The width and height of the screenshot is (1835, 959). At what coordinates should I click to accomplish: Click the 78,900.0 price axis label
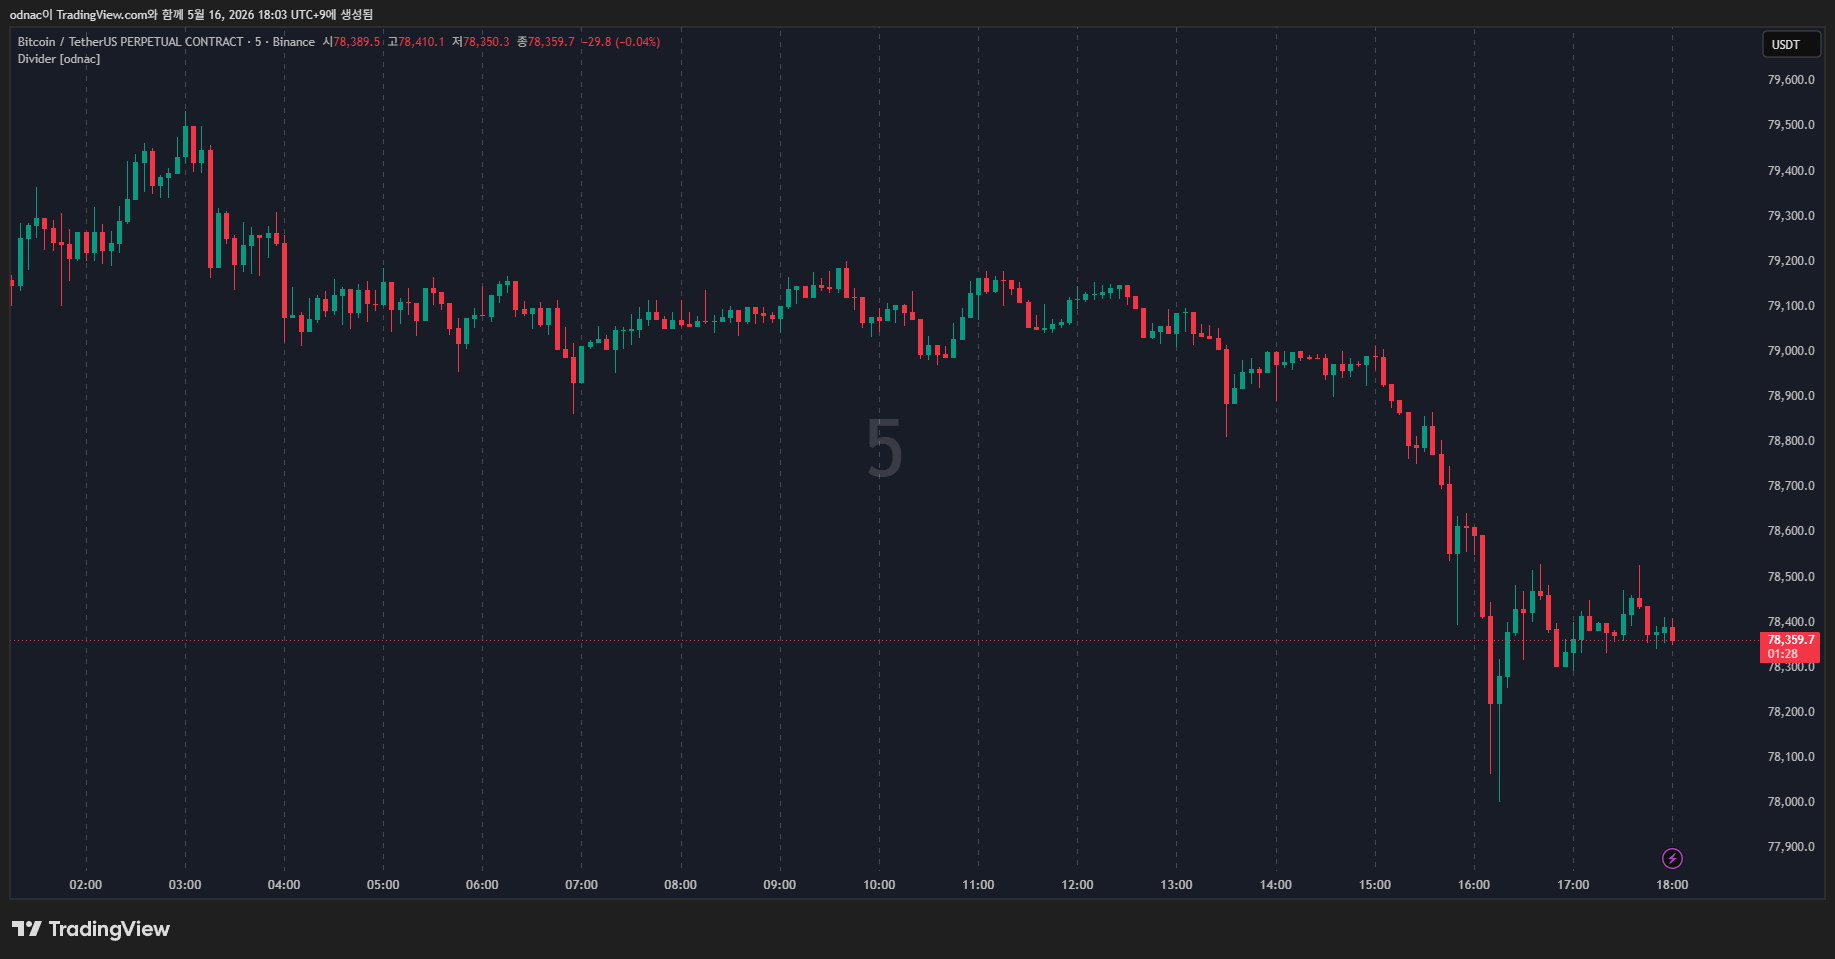pos(1791,396)
